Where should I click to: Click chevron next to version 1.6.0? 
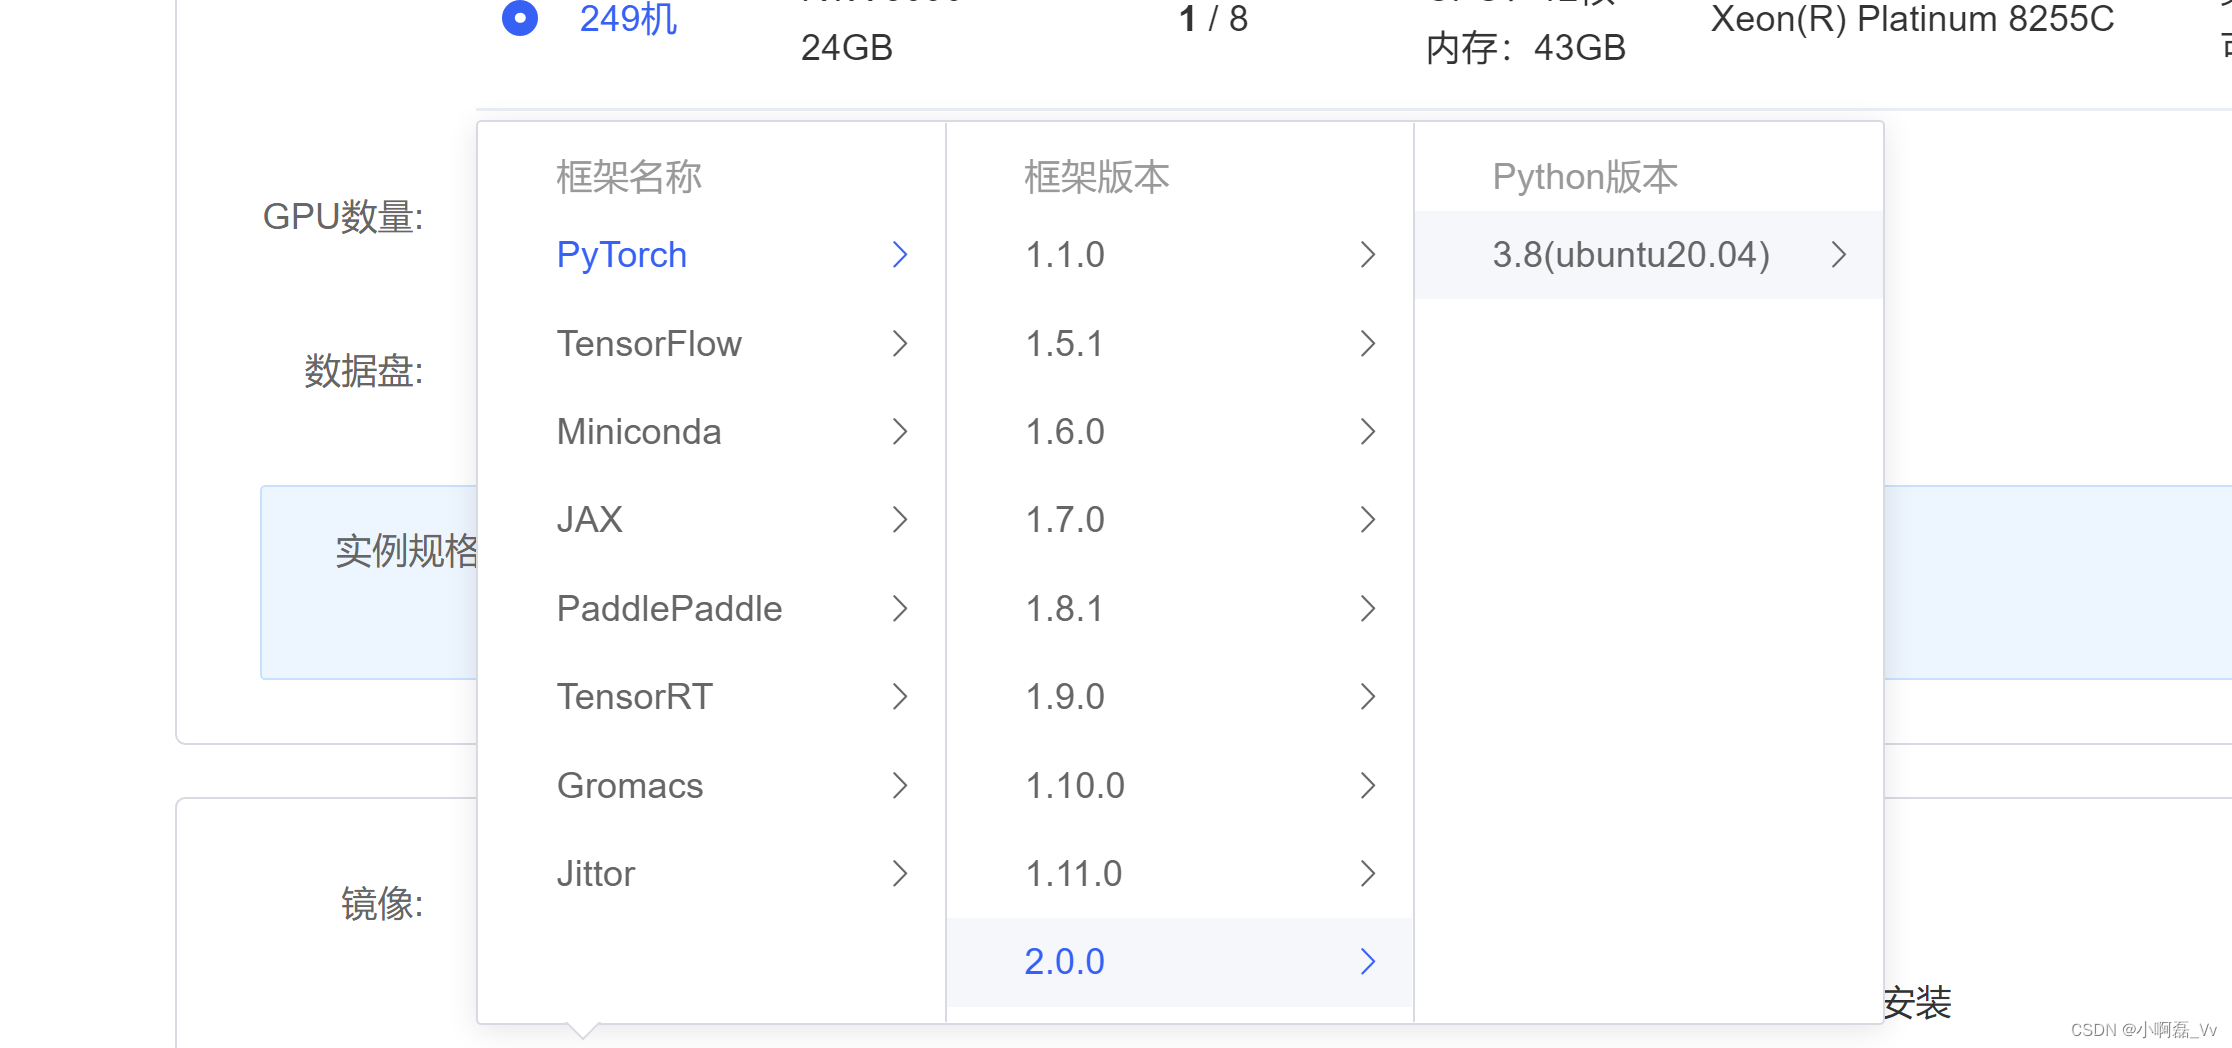point(1367,432)
